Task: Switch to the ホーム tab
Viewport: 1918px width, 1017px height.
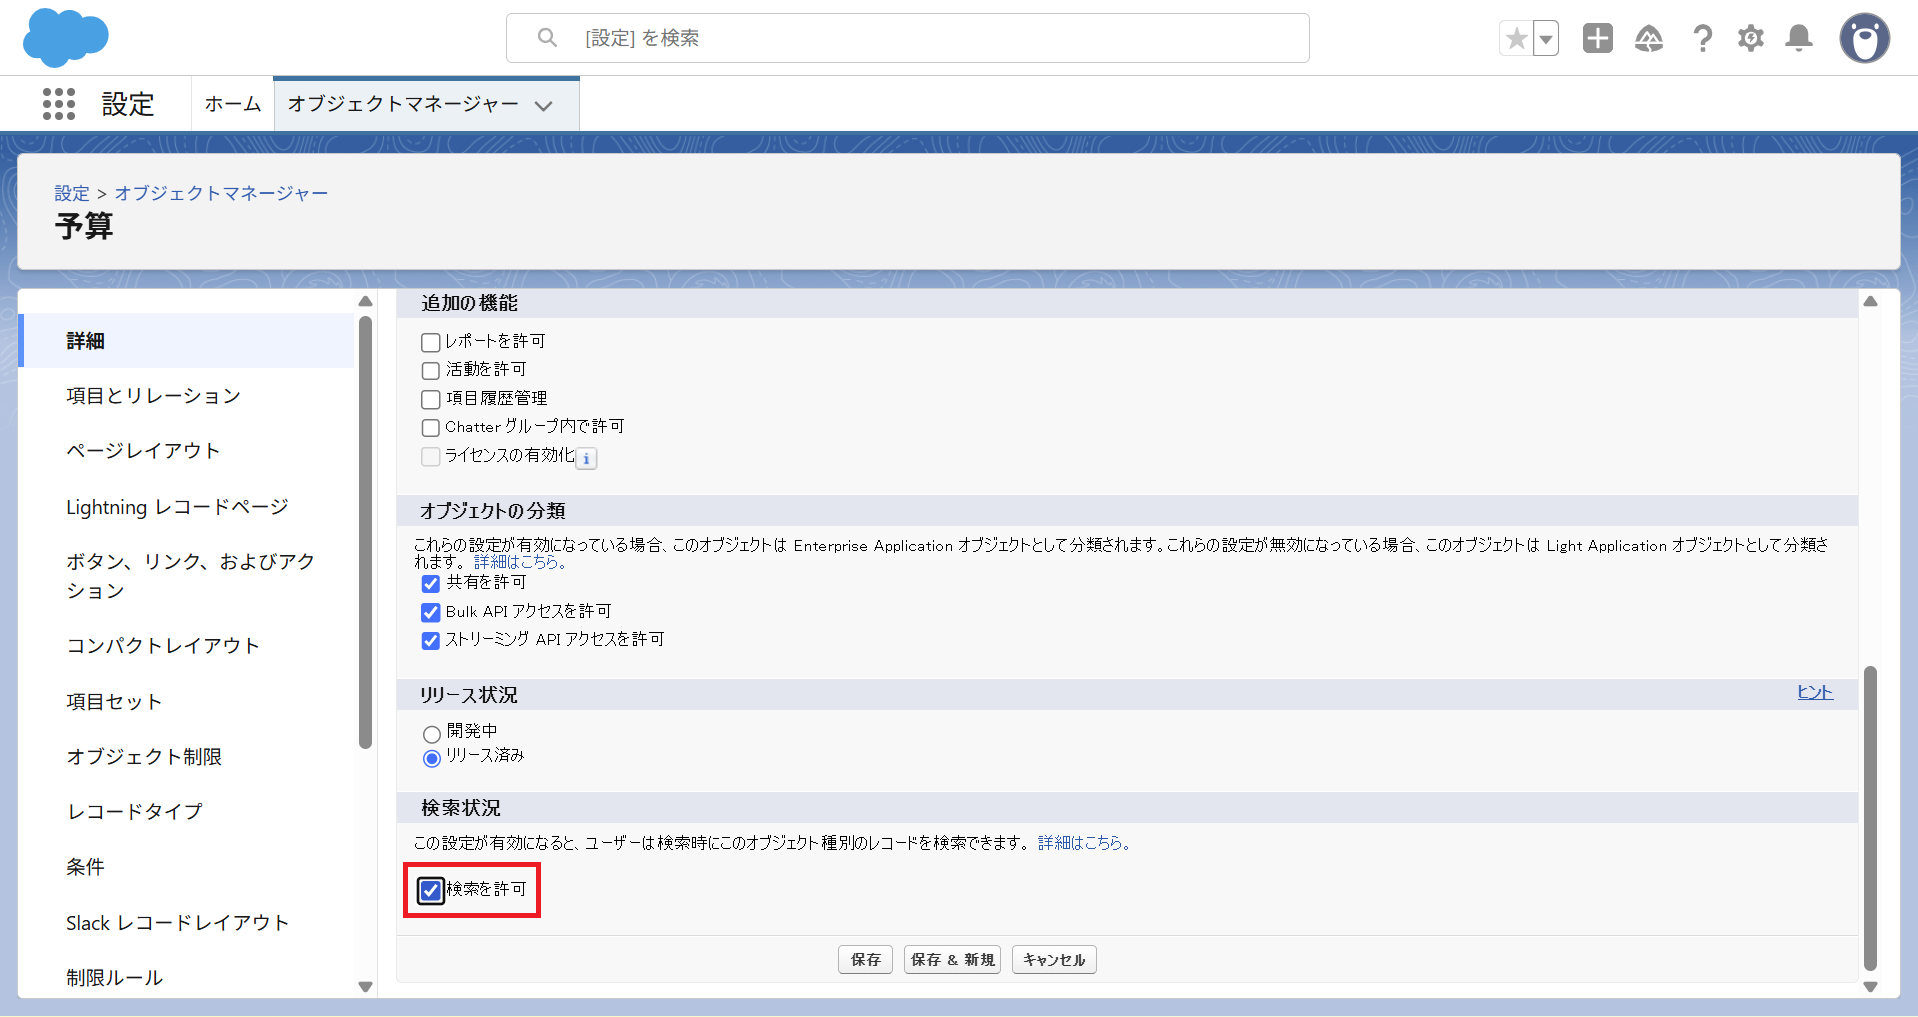Action: pos(232,104)
